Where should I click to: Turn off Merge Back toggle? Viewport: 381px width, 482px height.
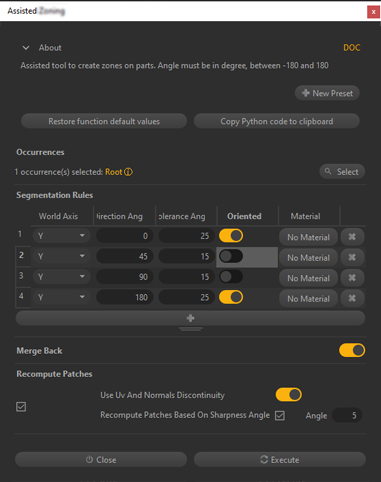pyautogui.click(x=352, y=350)
